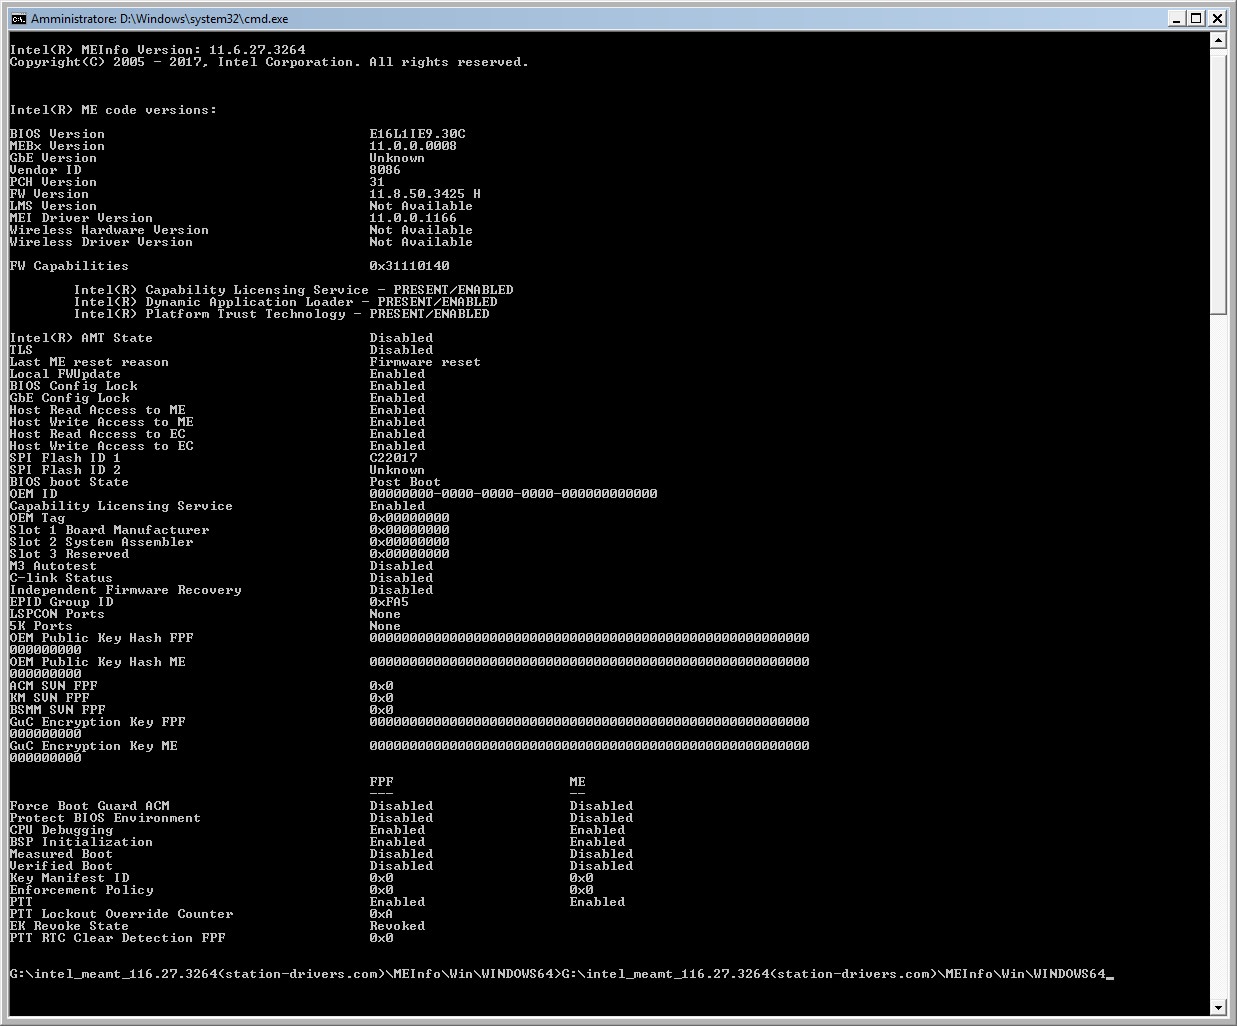Image resolution: width=1237 pixels, height=1026 pixels.
Task: Click BIOS boot State value Post Boot
Action: click(405, 482)
